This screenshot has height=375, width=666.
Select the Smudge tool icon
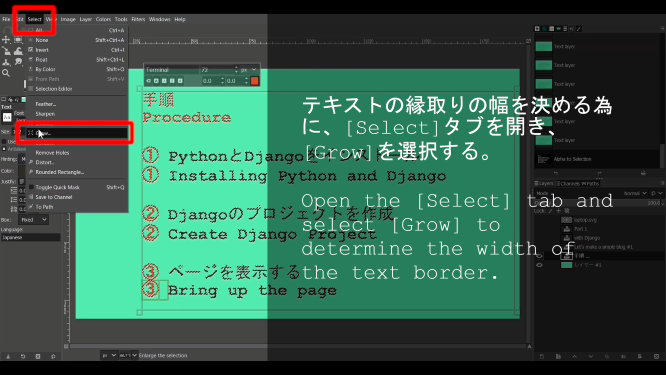(x=18, y=62)
